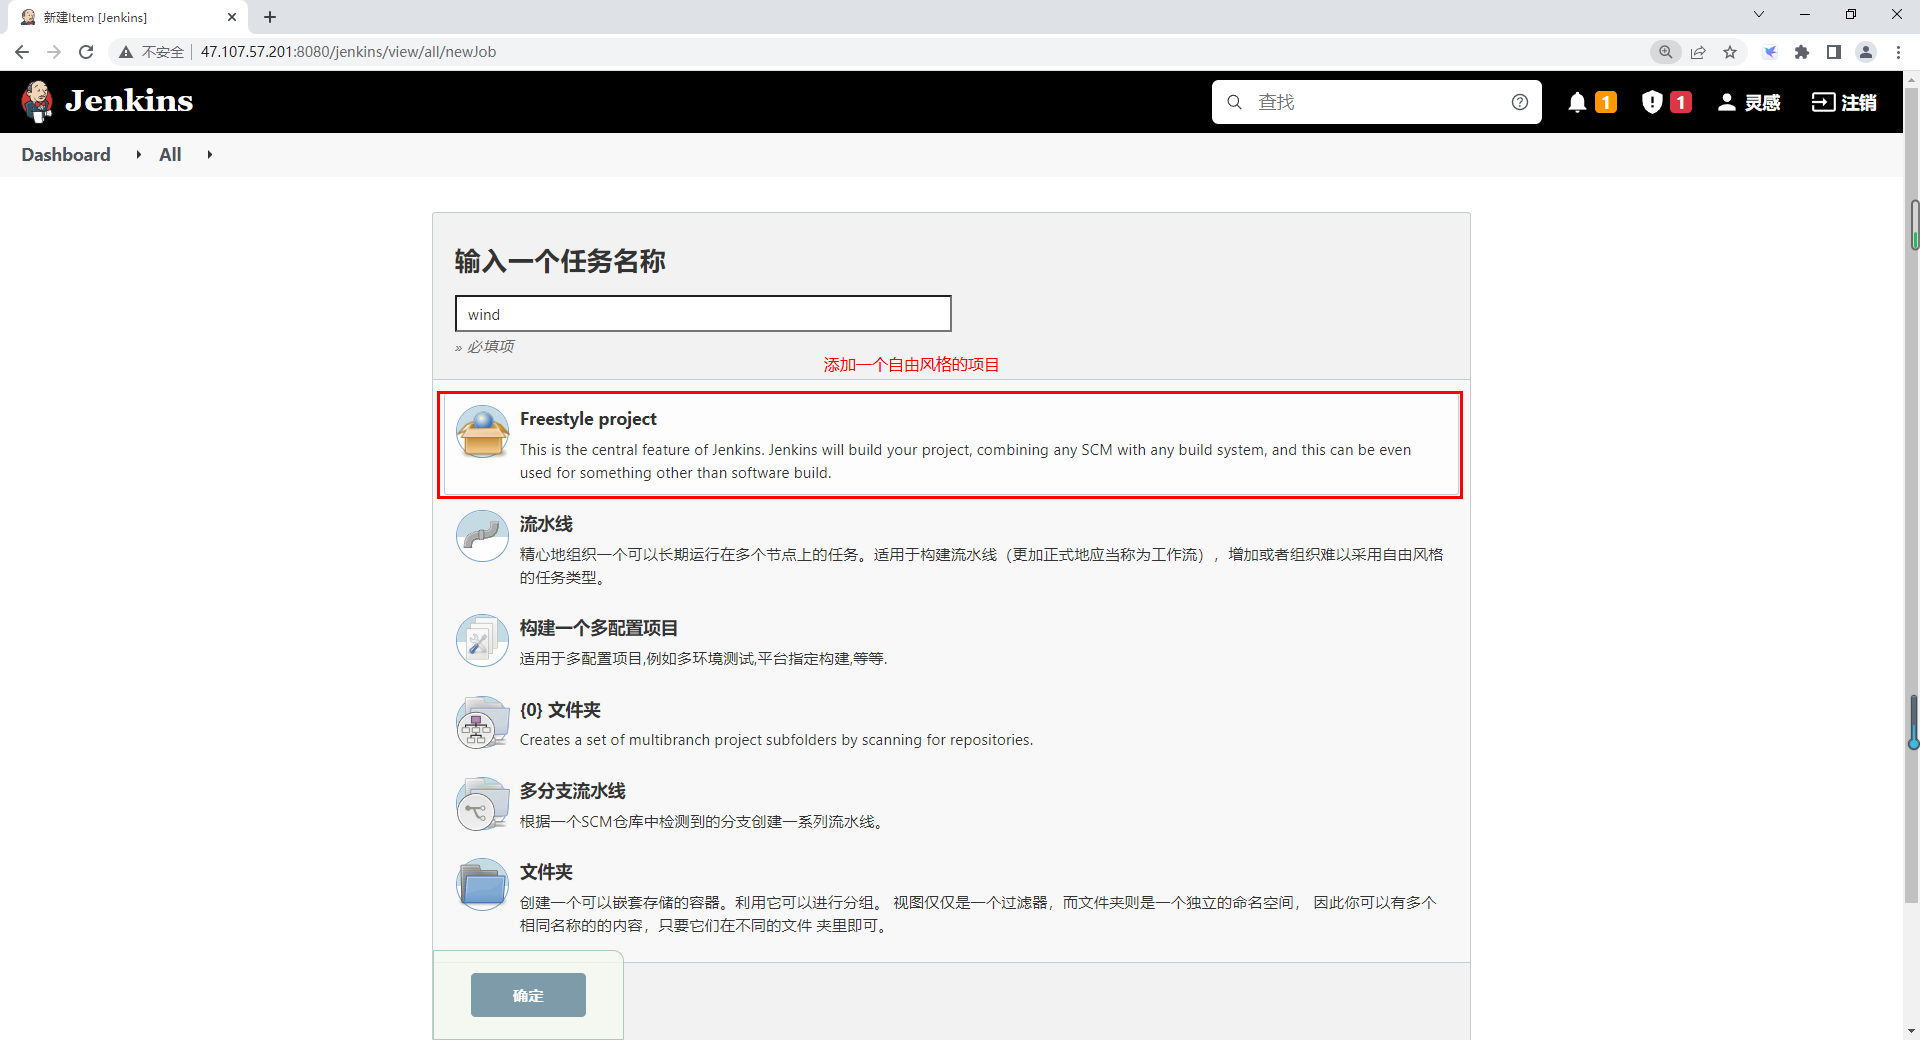Click the 多分支流水线 icon
This screenshot has width=1920, height=1040.
click(x=482, y=804)
